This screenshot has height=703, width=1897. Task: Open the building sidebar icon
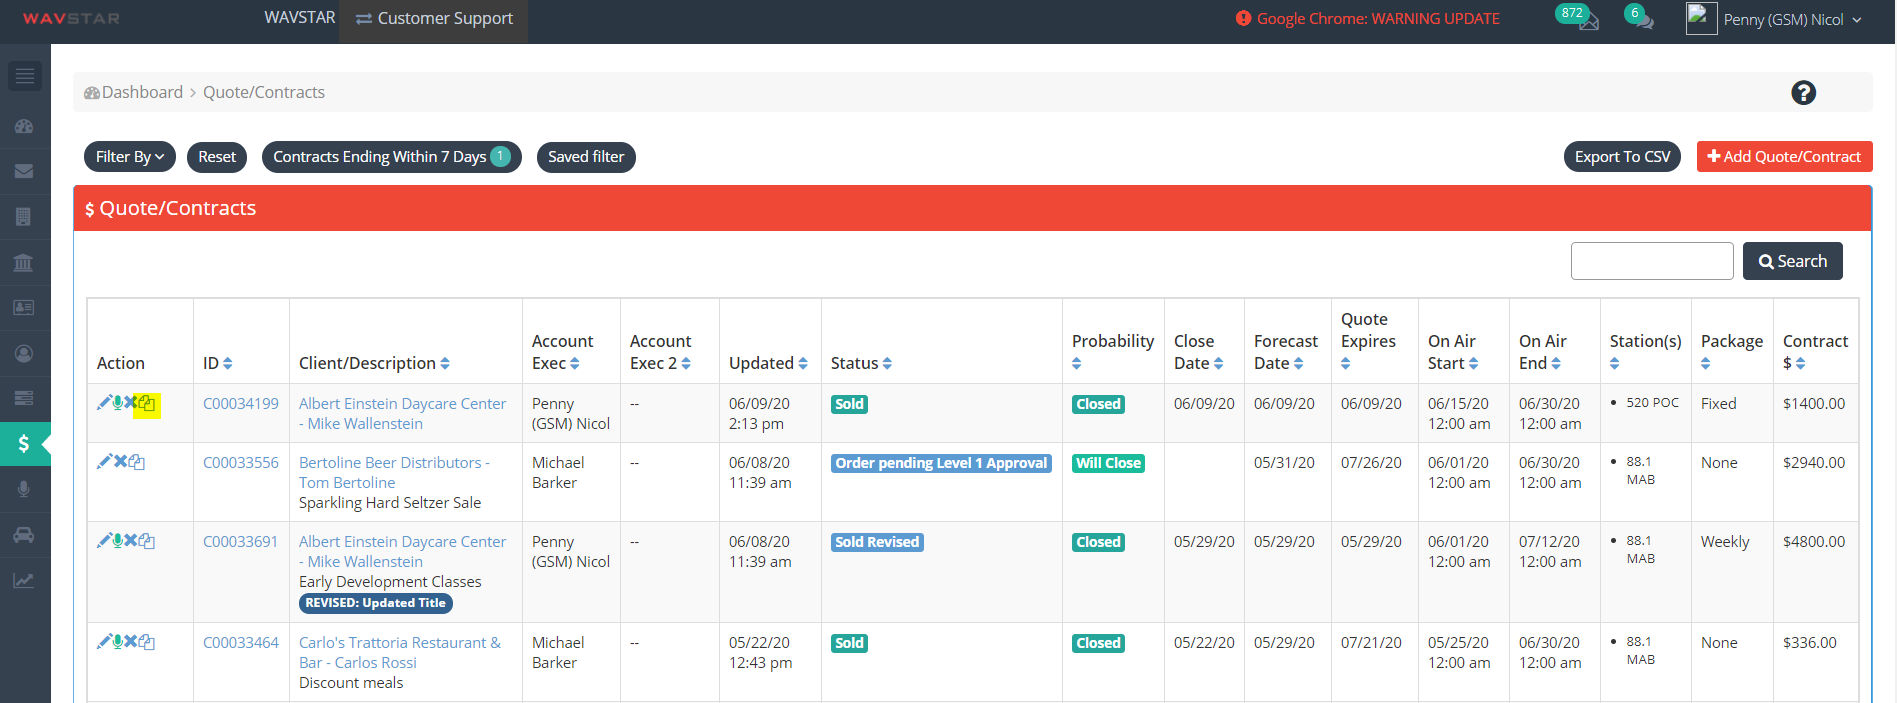click(x=24, y=217)
